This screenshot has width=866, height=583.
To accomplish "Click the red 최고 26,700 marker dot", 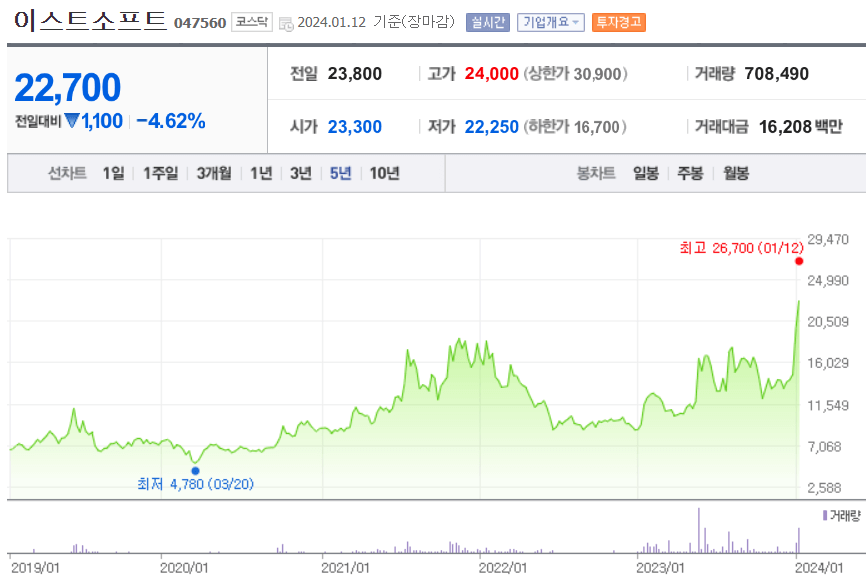I will 799,261.
